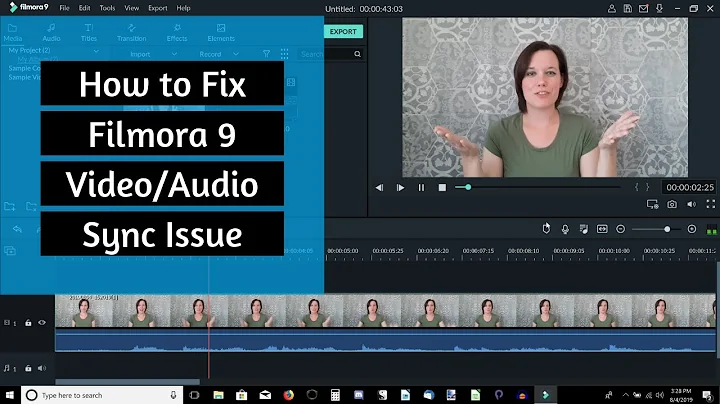
Task: Collapse the My Project folder chevron
Action: pos(96,50)
